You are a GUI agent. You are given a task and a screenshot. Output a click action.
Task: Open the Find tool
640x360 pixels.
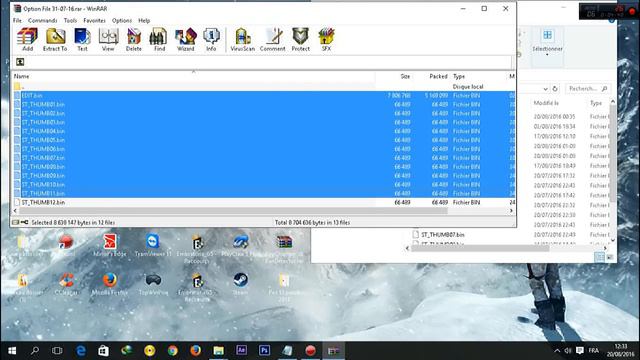(159, 40)
